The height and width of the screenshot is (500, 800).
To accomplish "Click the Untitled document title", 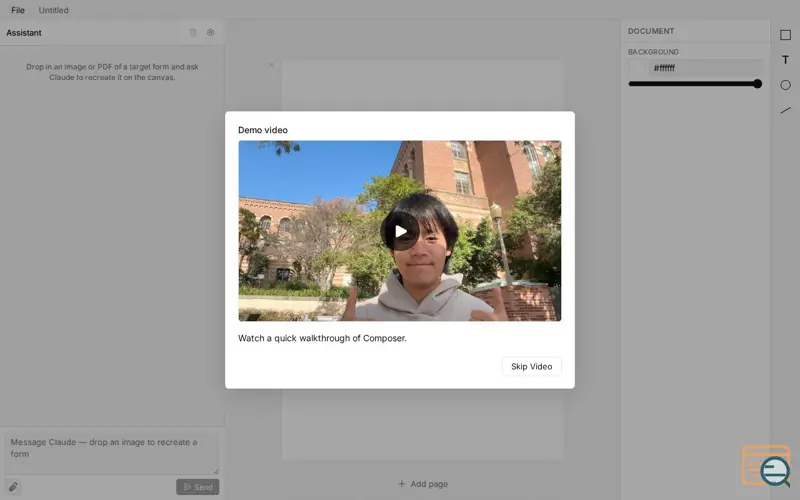I will (54, 10).
